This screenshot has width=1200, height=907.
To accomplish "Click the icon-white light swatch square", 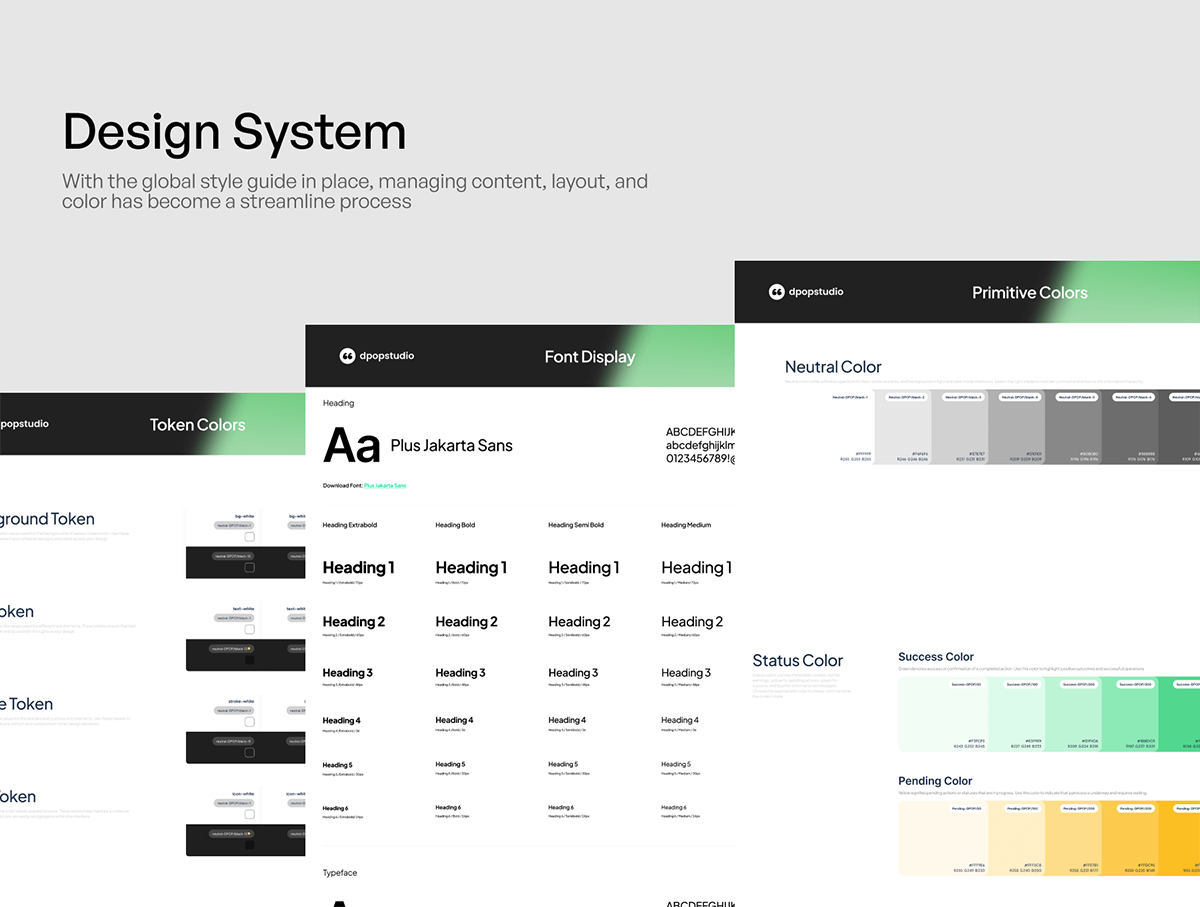I will pyautogui.click(x=249, y=814).
